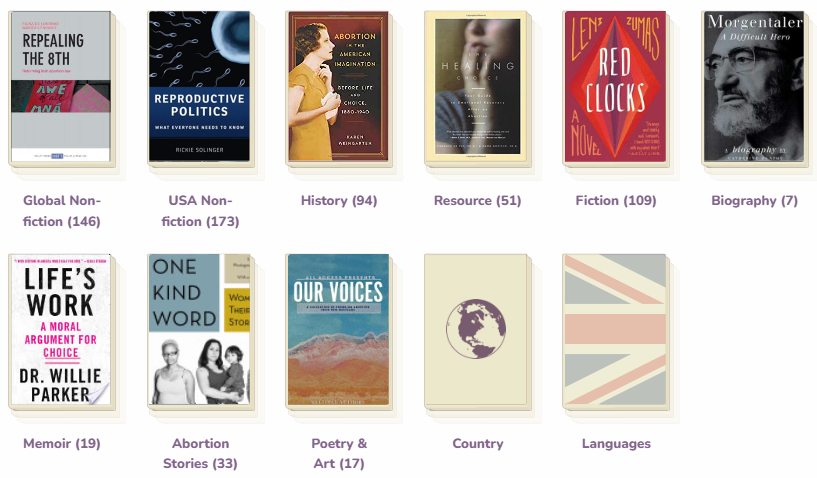
Task: Open Abortion in the American Imagination cover
Action: tap(337, 87)
